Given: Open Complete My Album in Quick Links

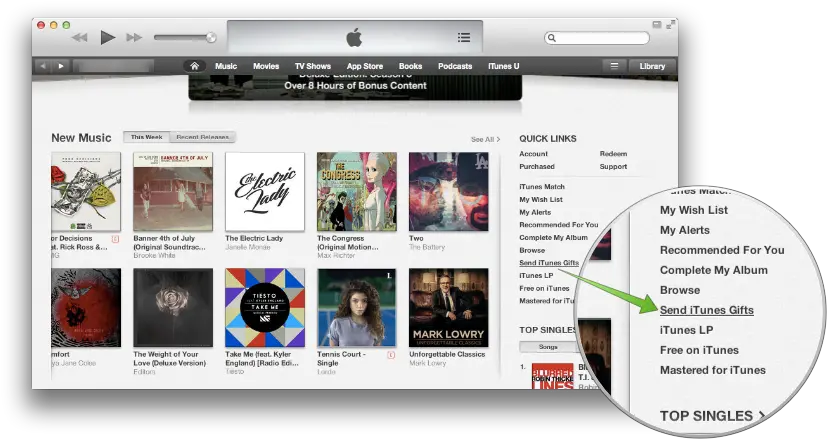Looking at the screenshot, I should point(553,237).
